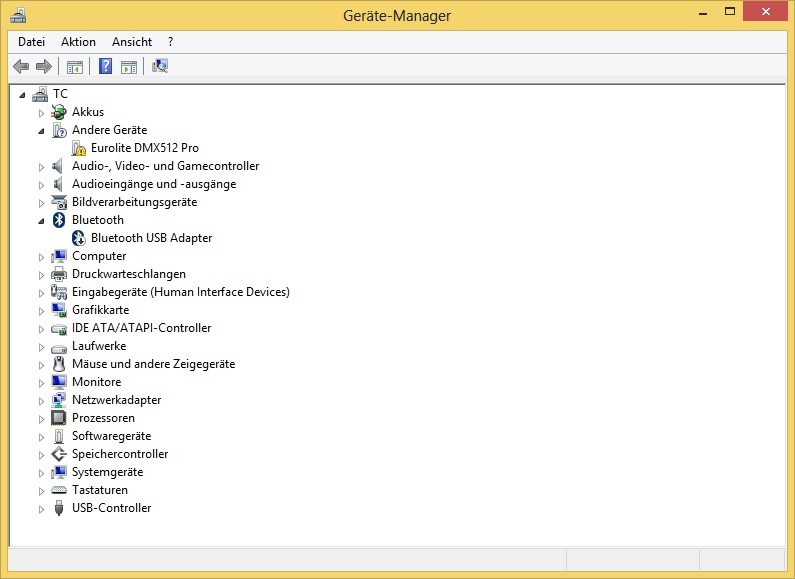Click the Tastaturen keyboard icon
795x579 pixels.
(x=59, y=490)
